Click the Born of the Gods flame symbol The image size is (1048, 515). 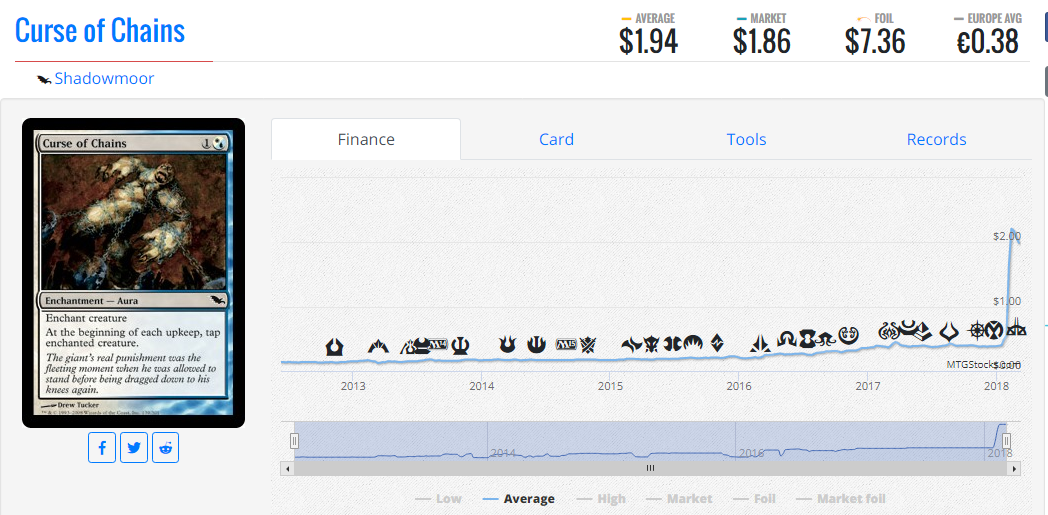[508, 344]
